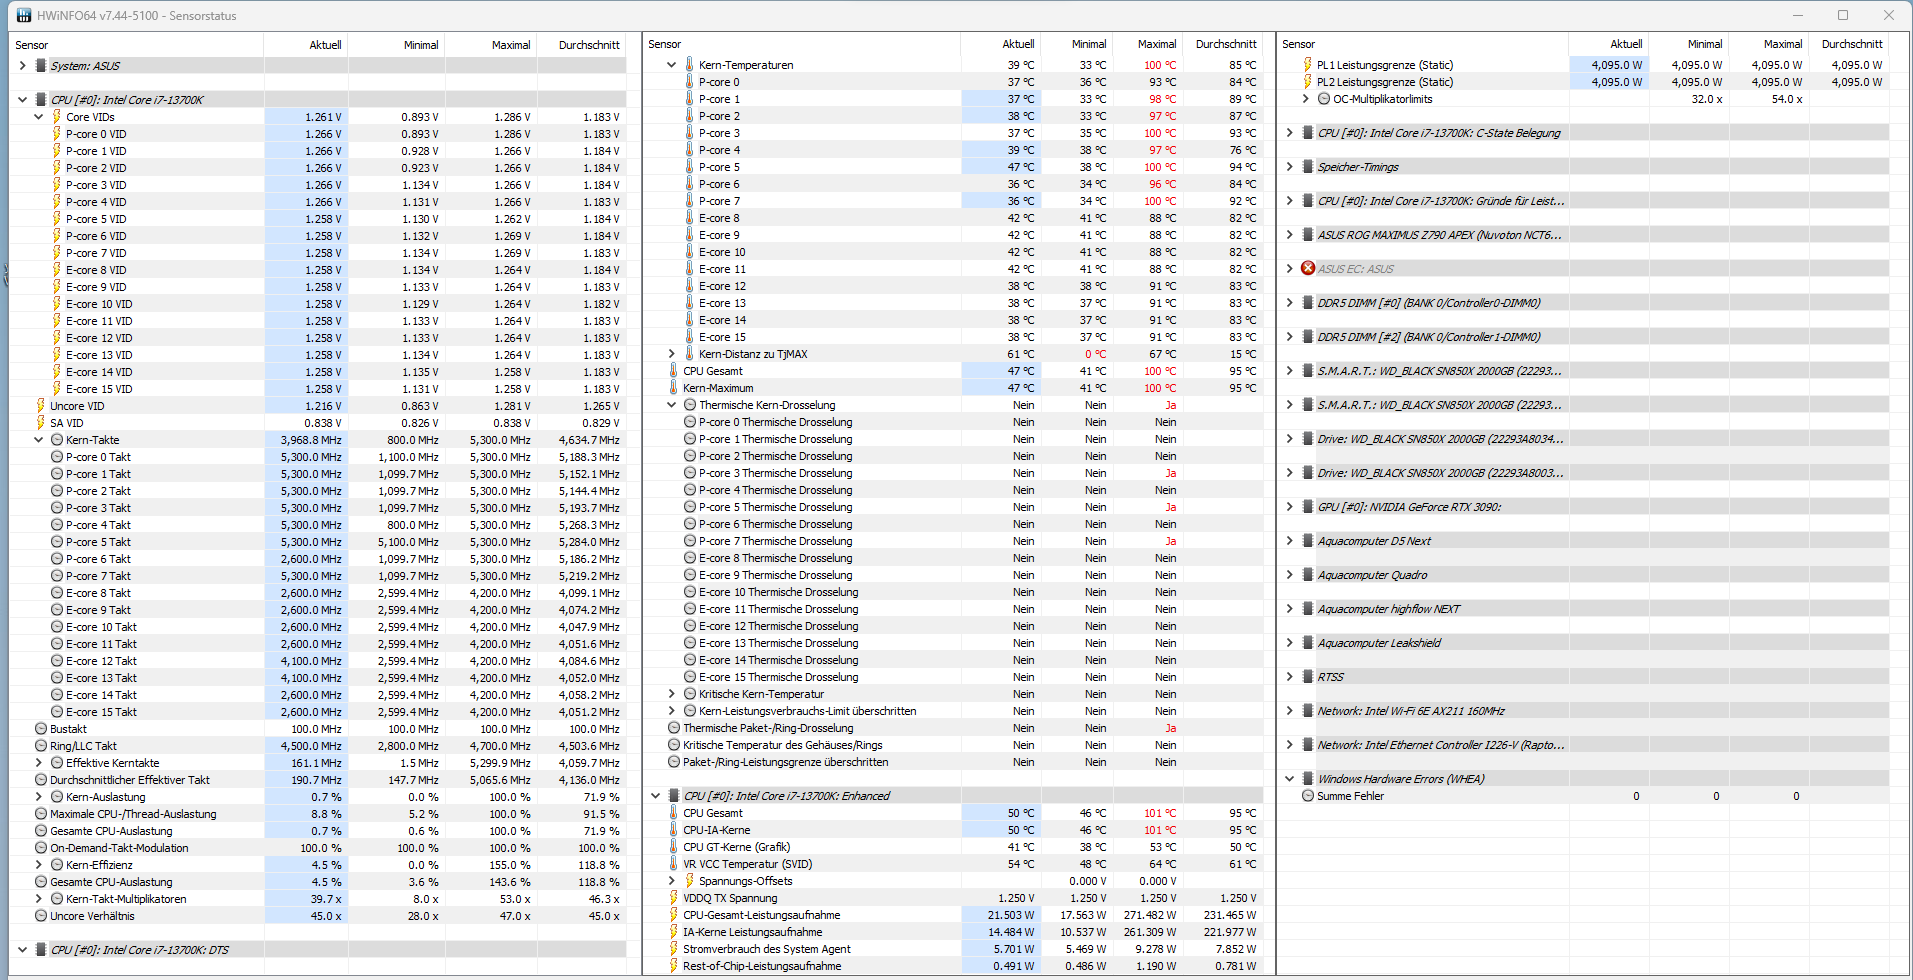Viewport: 1913px width, 980px height.
Task: Click the lightning icon of VDDQ TX Spannung
Action: click(x=673, y=898)
